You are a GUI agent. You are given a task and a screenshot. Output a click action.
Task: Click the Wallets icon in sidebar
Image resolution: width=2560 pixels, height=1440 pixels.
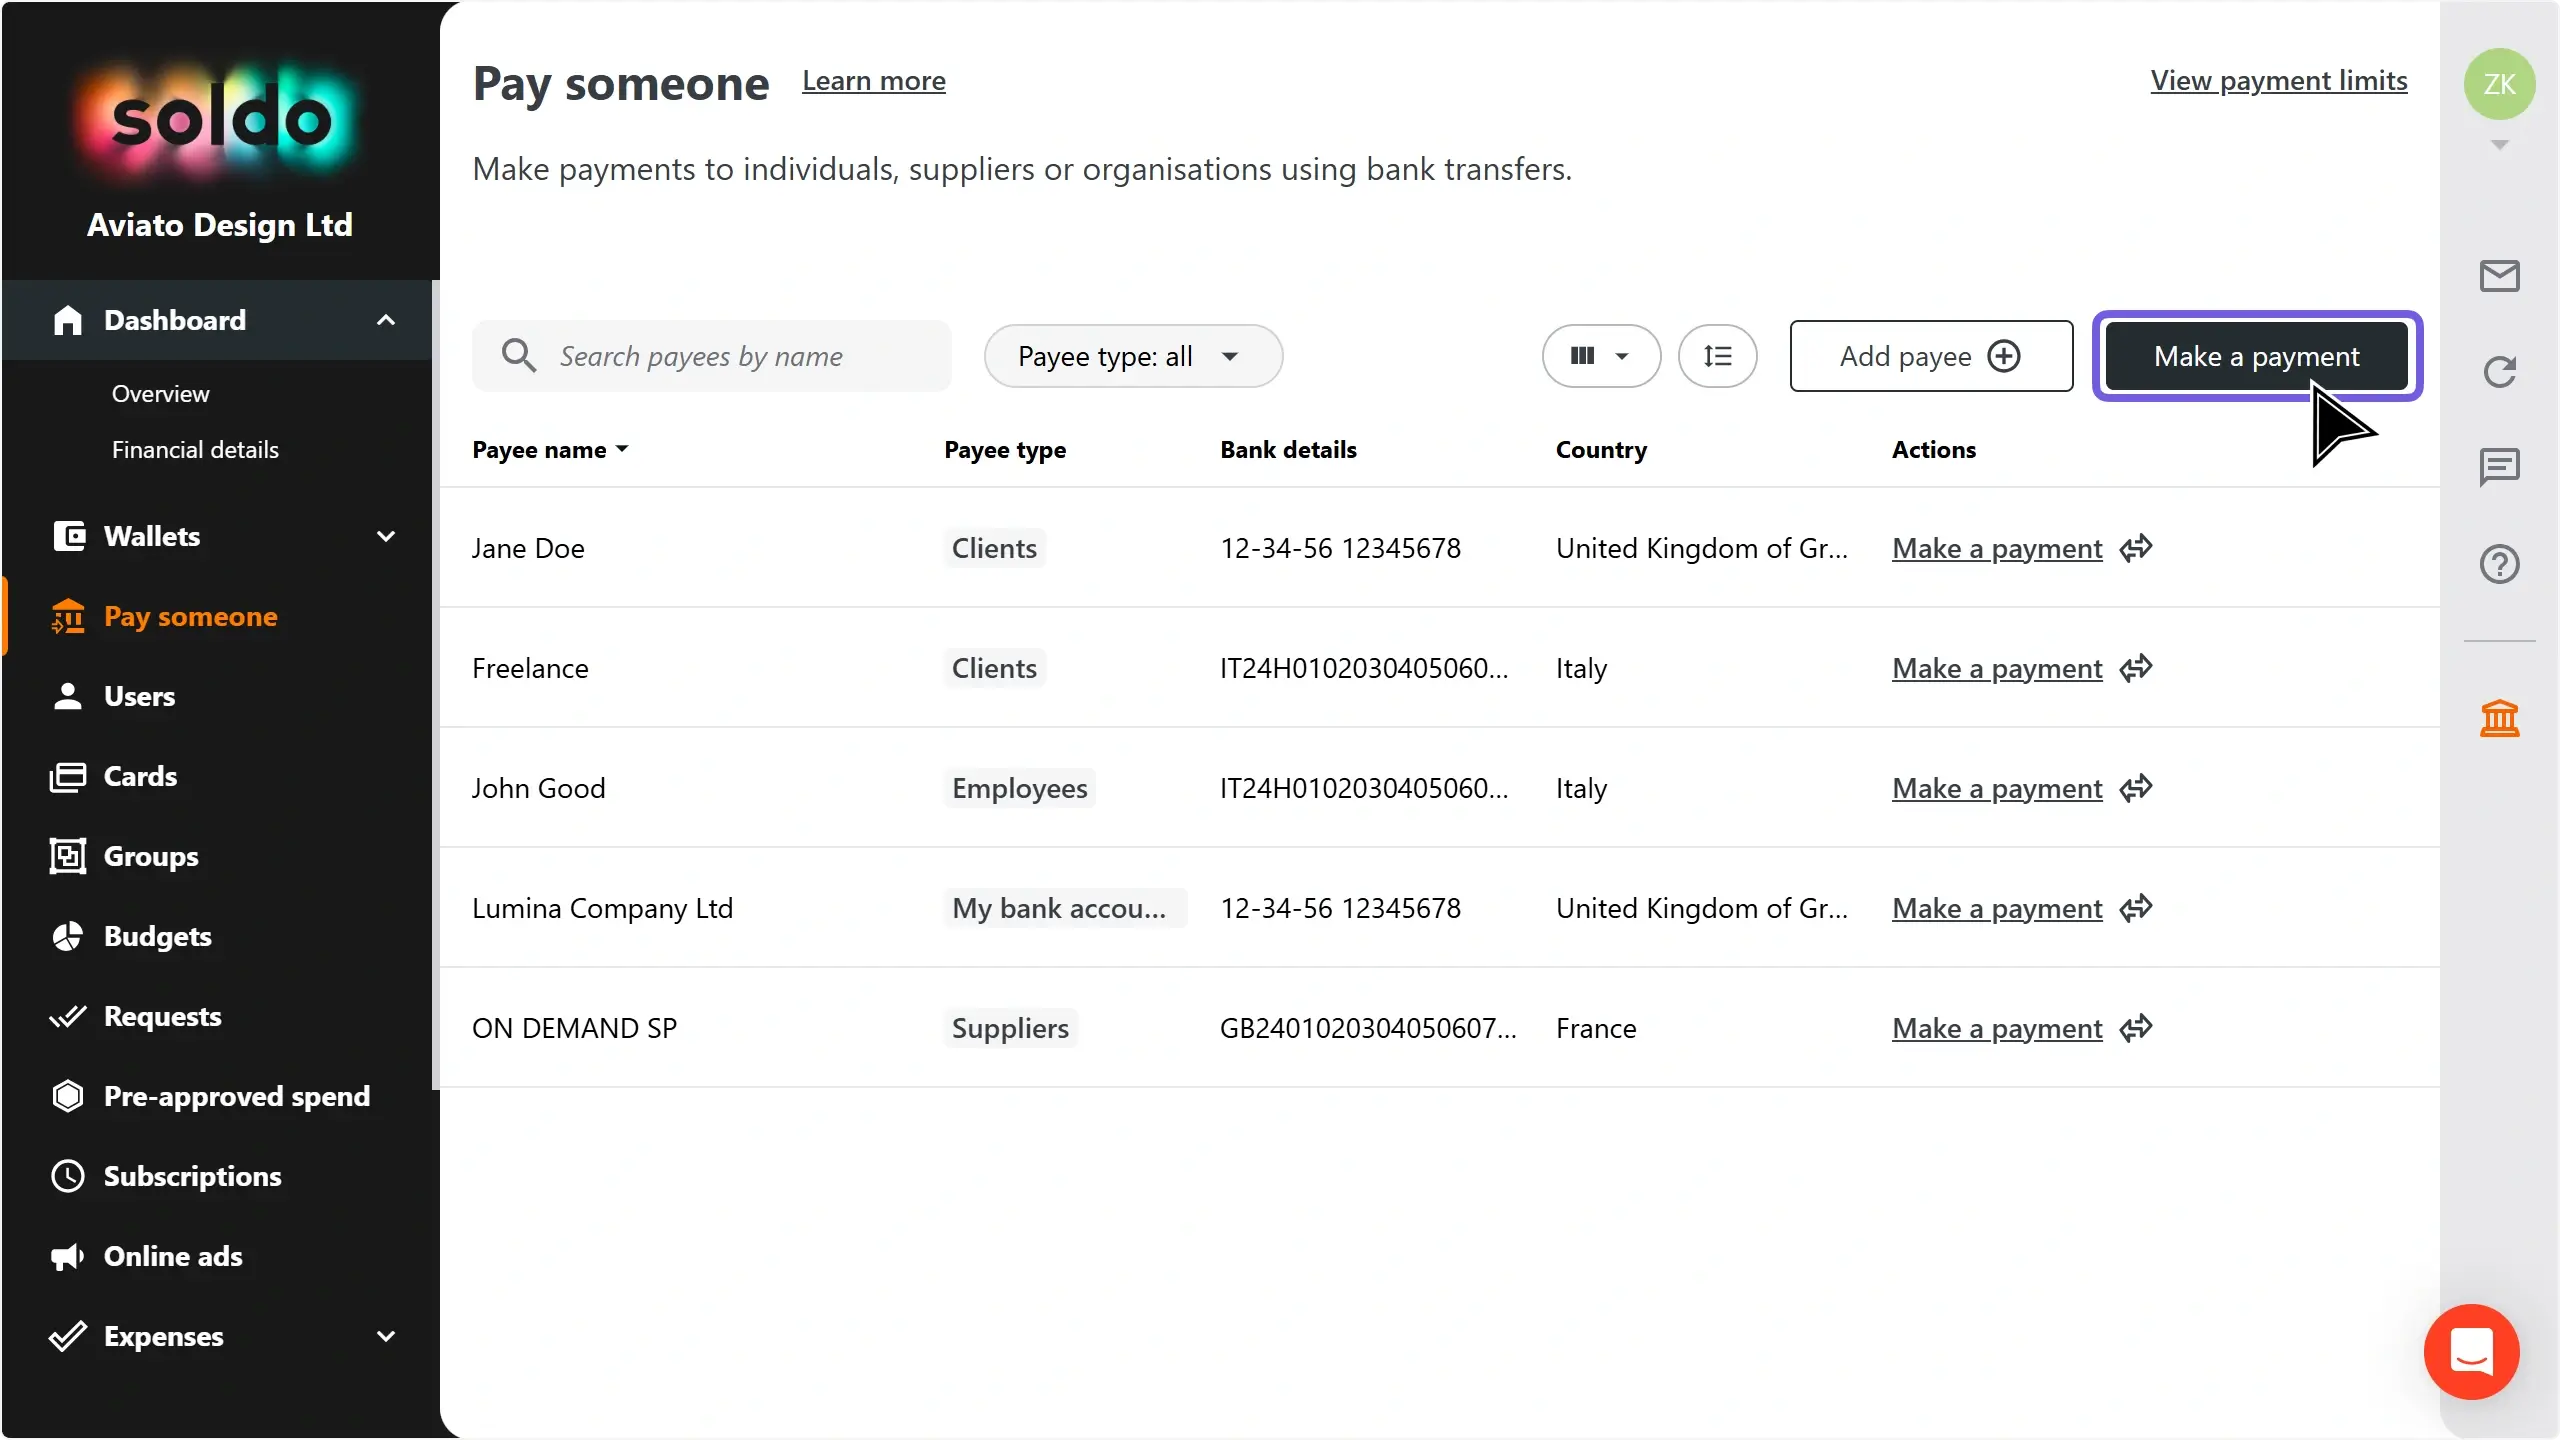click(x=68, y=536)
